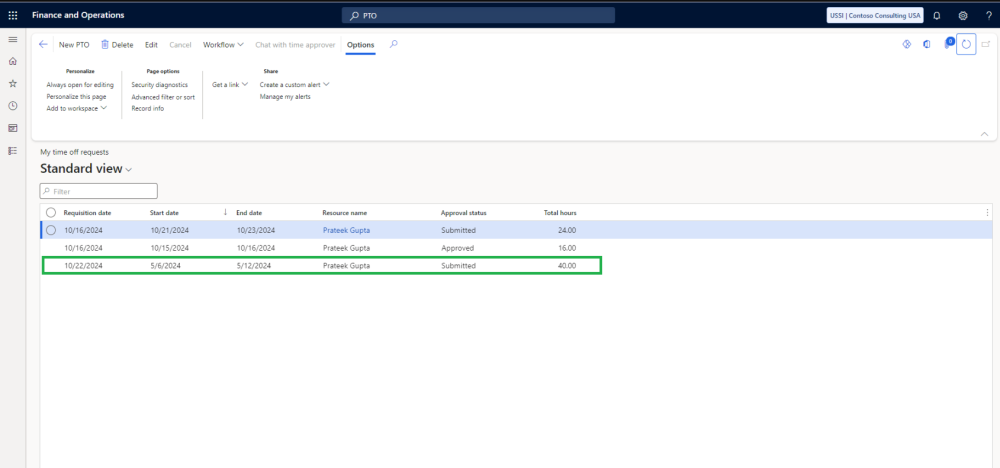This screenshot has width=1000, height=468.
Task: Click the 10/15/2024 start date cell
Action: (170, 247)
